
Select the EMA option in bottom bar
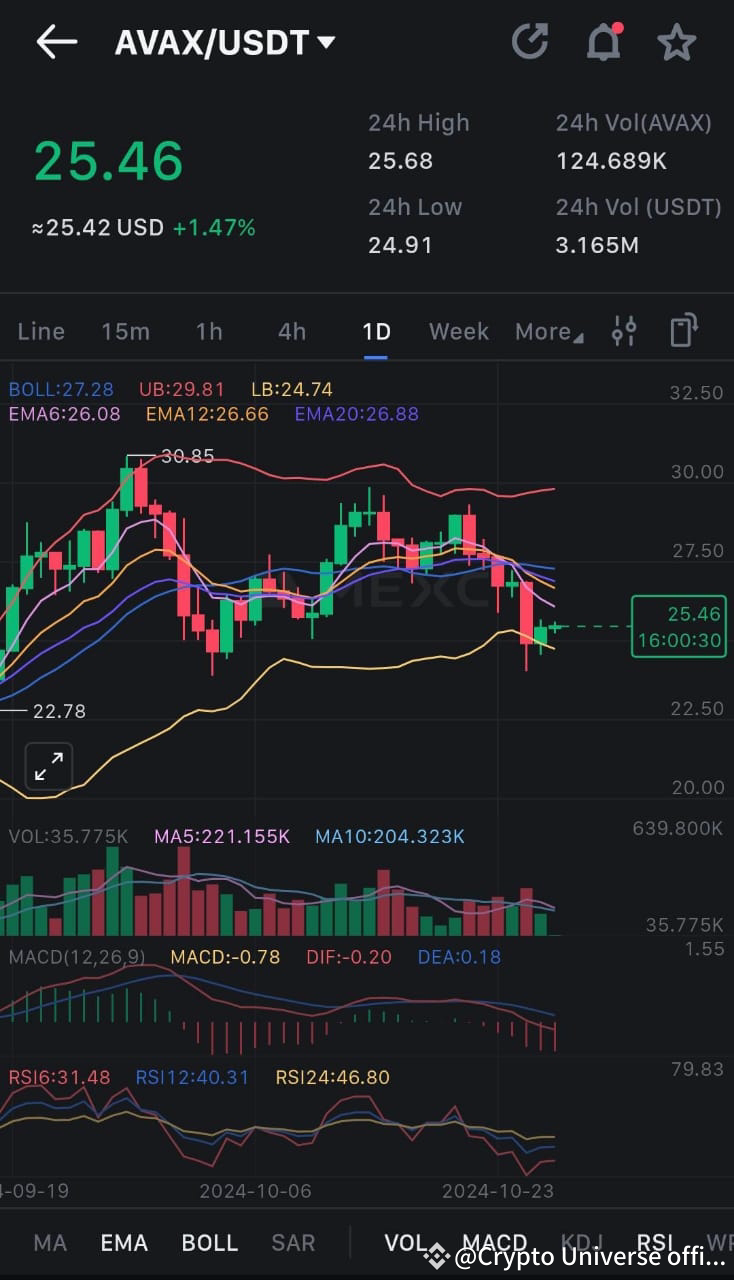point(123,1242)
